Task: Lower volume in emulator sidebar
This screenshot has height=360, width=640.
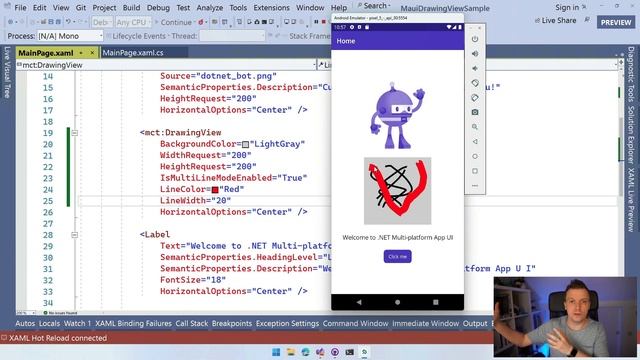Action: 475,69
